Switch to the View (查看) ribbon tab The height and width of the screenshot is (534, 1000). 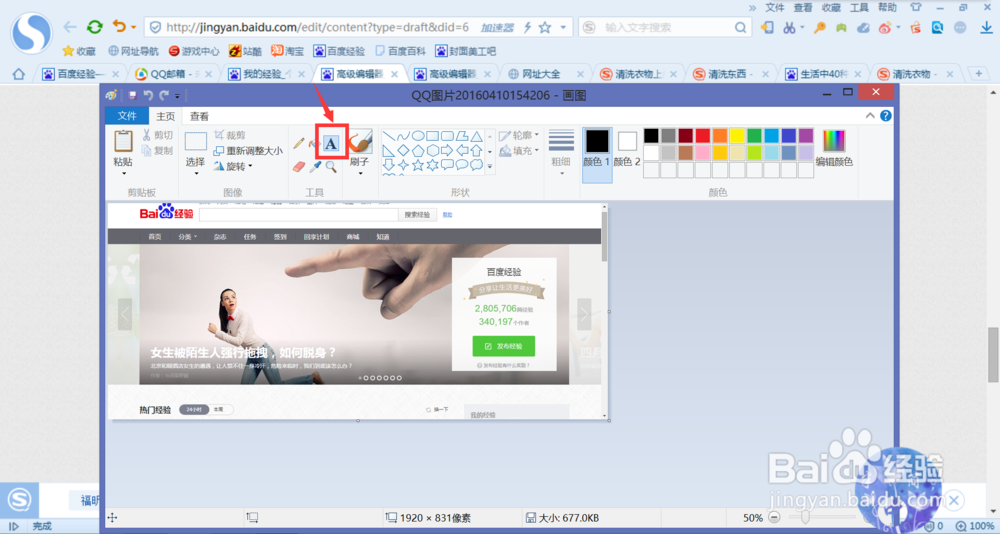199,116
